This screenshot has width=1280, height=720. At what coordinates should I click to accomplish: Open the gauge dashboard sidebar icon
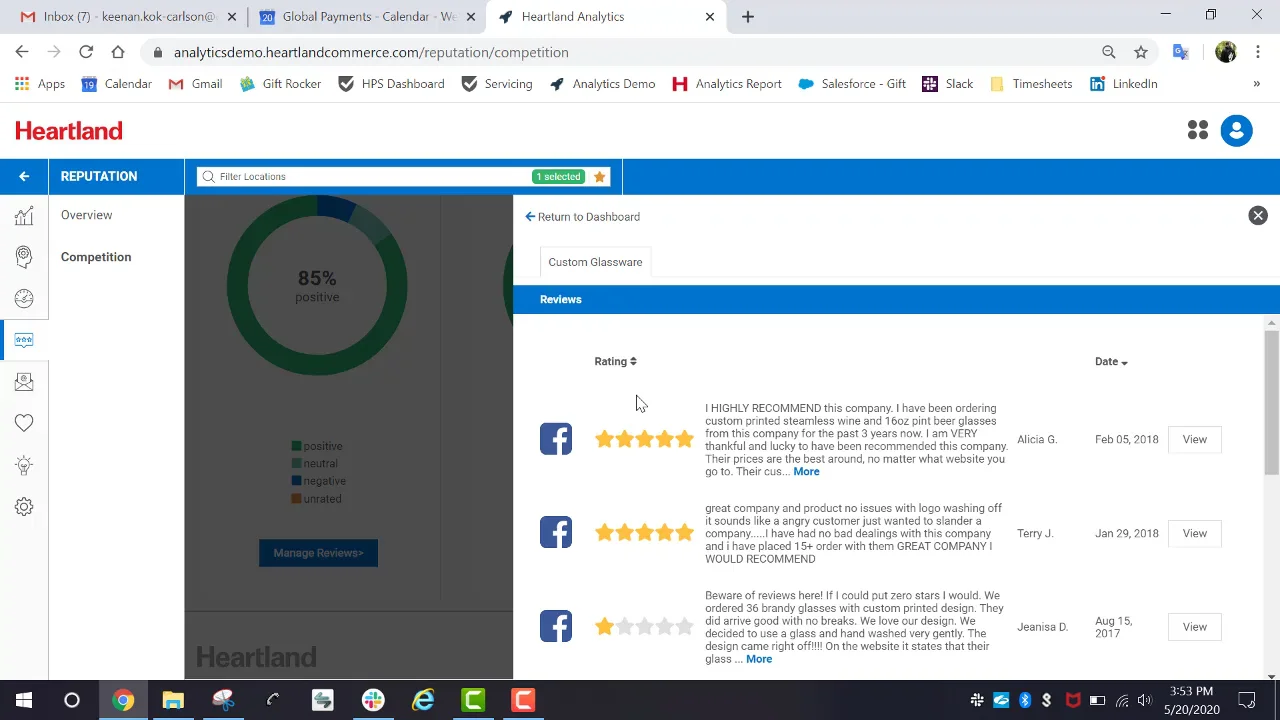click(24, 299)
